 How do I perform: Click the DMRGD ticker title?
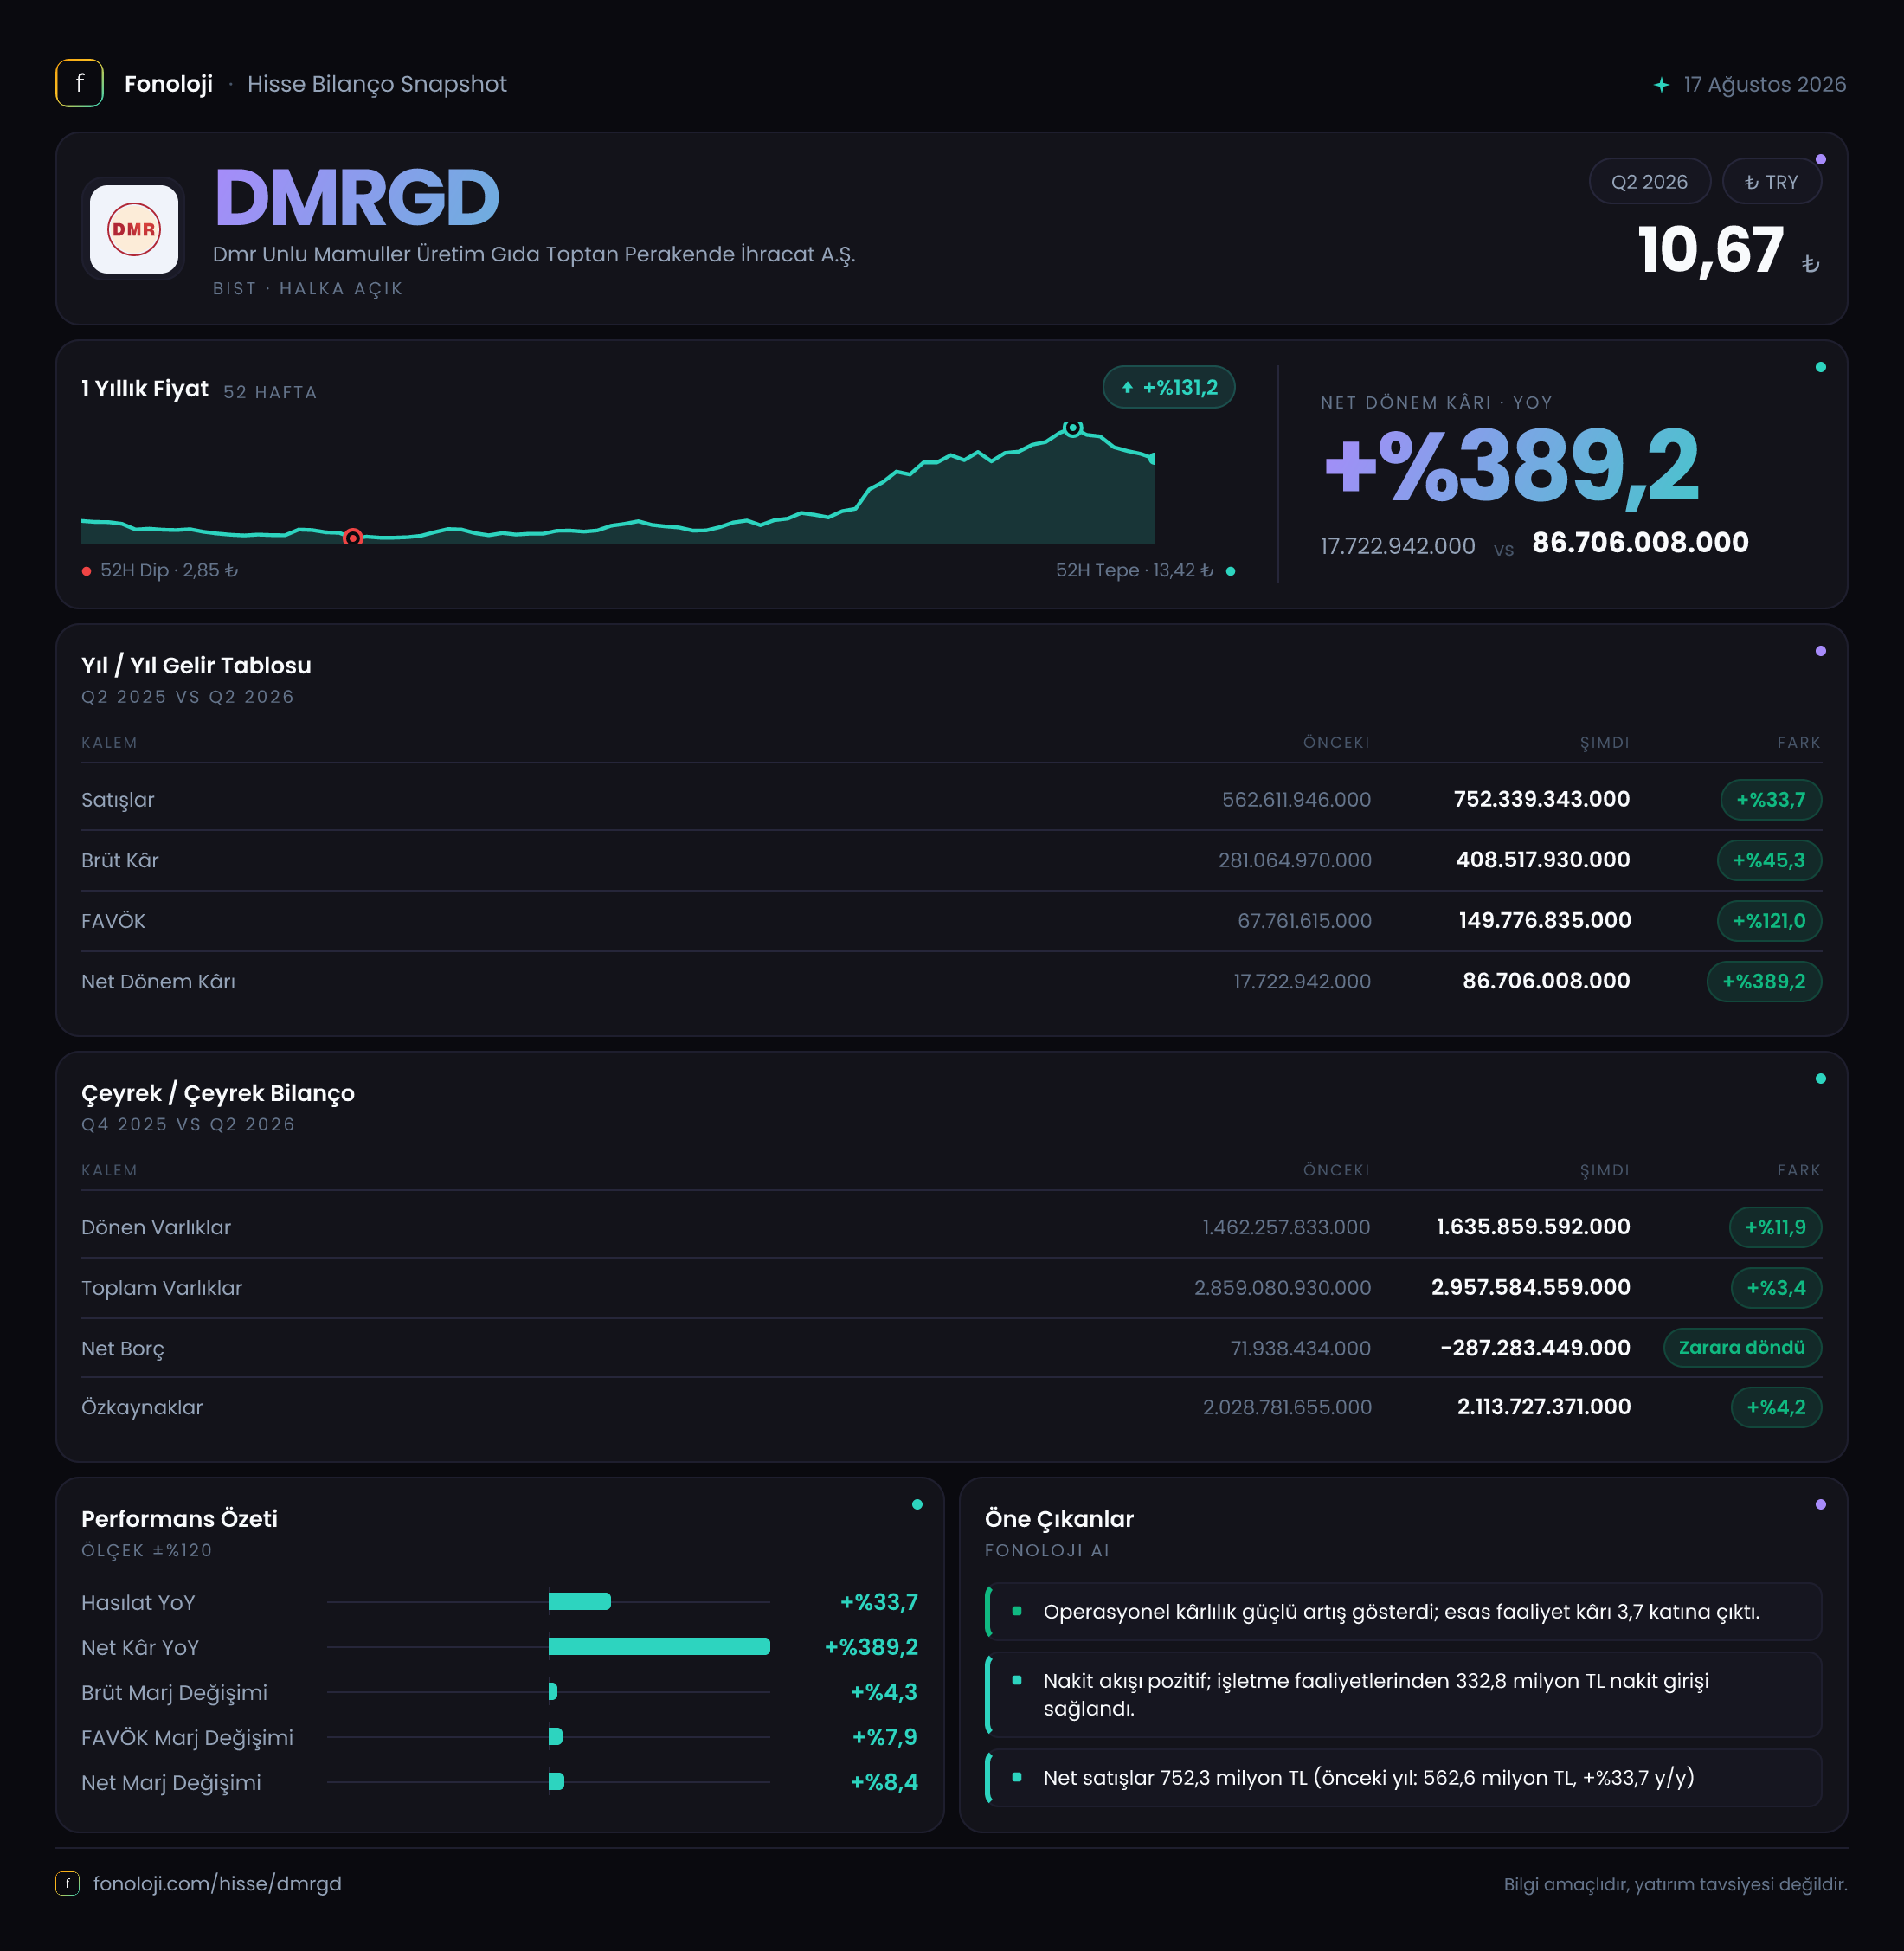(x=357, y=198)
